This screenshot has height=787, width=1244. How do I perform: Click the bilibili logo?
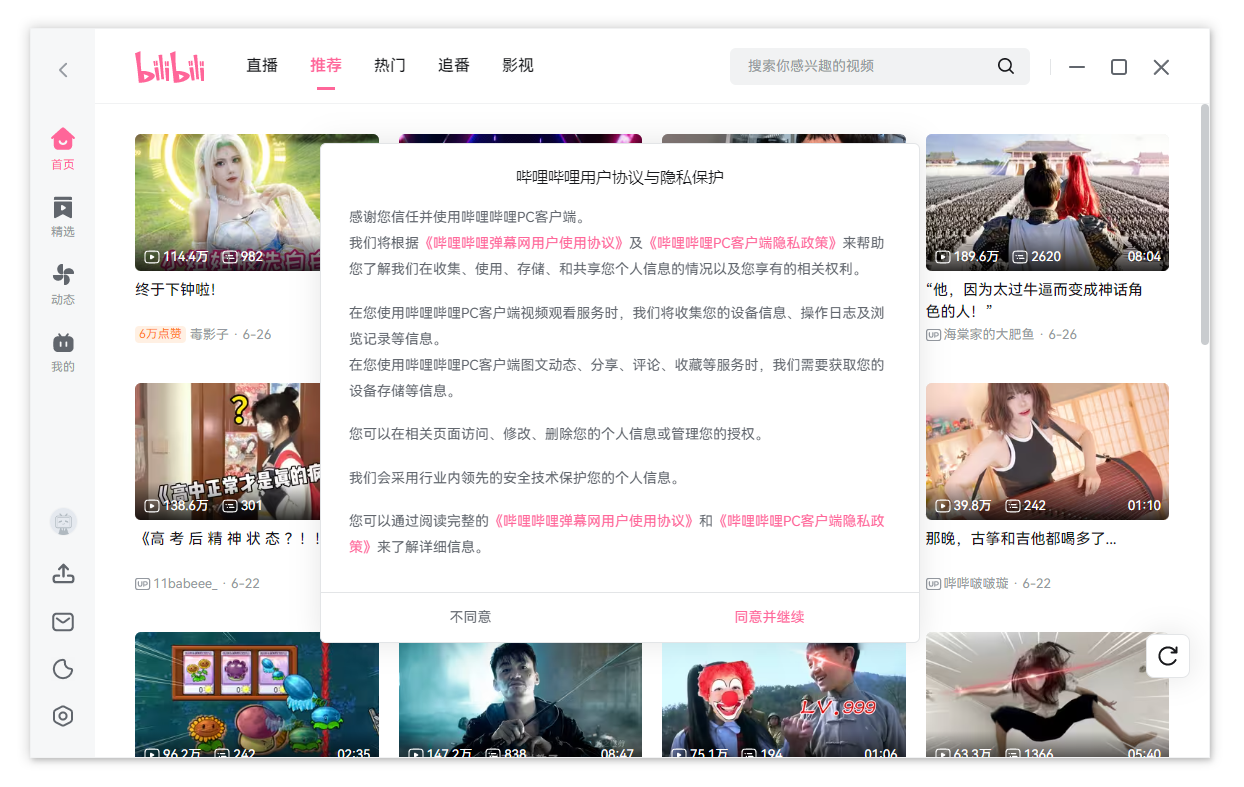point(170,66)
